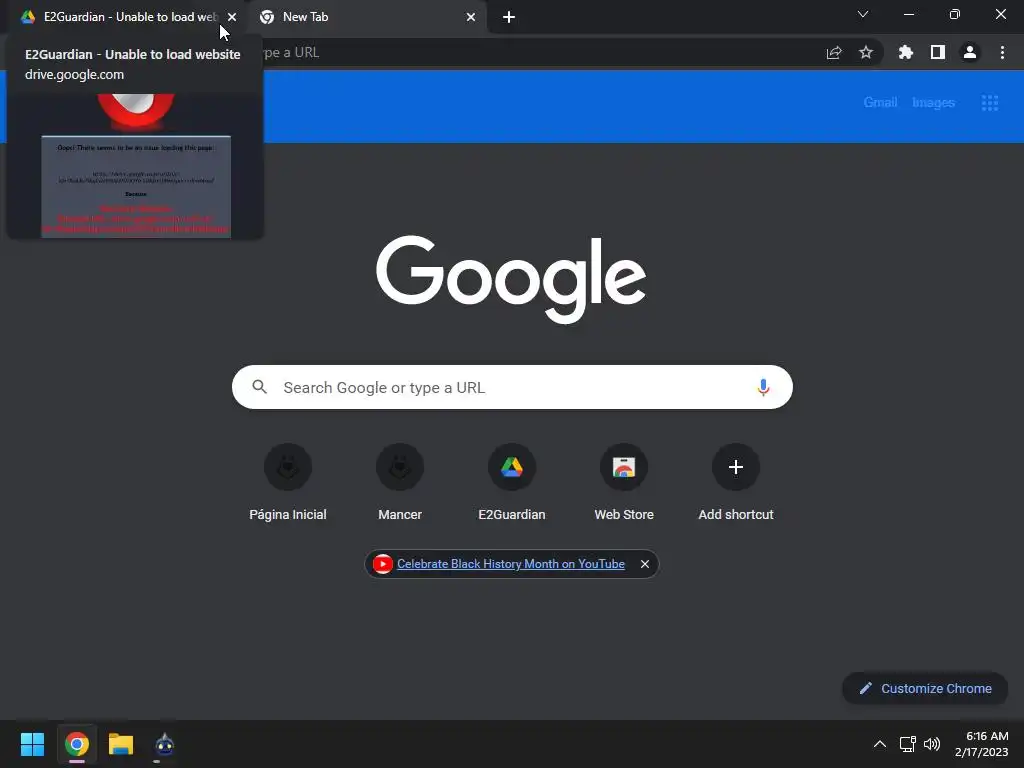Open the E2Guardian Drive shortcut
1024x768 pixels.
pos(512,482)
